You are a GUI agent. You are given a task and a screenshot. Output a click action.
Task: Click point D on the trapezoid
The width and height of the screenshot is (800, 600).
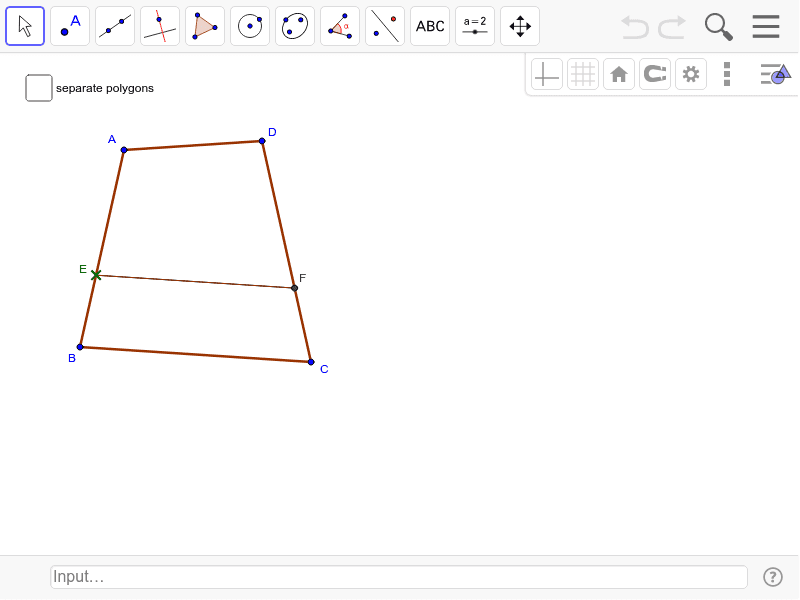[262, 141]
